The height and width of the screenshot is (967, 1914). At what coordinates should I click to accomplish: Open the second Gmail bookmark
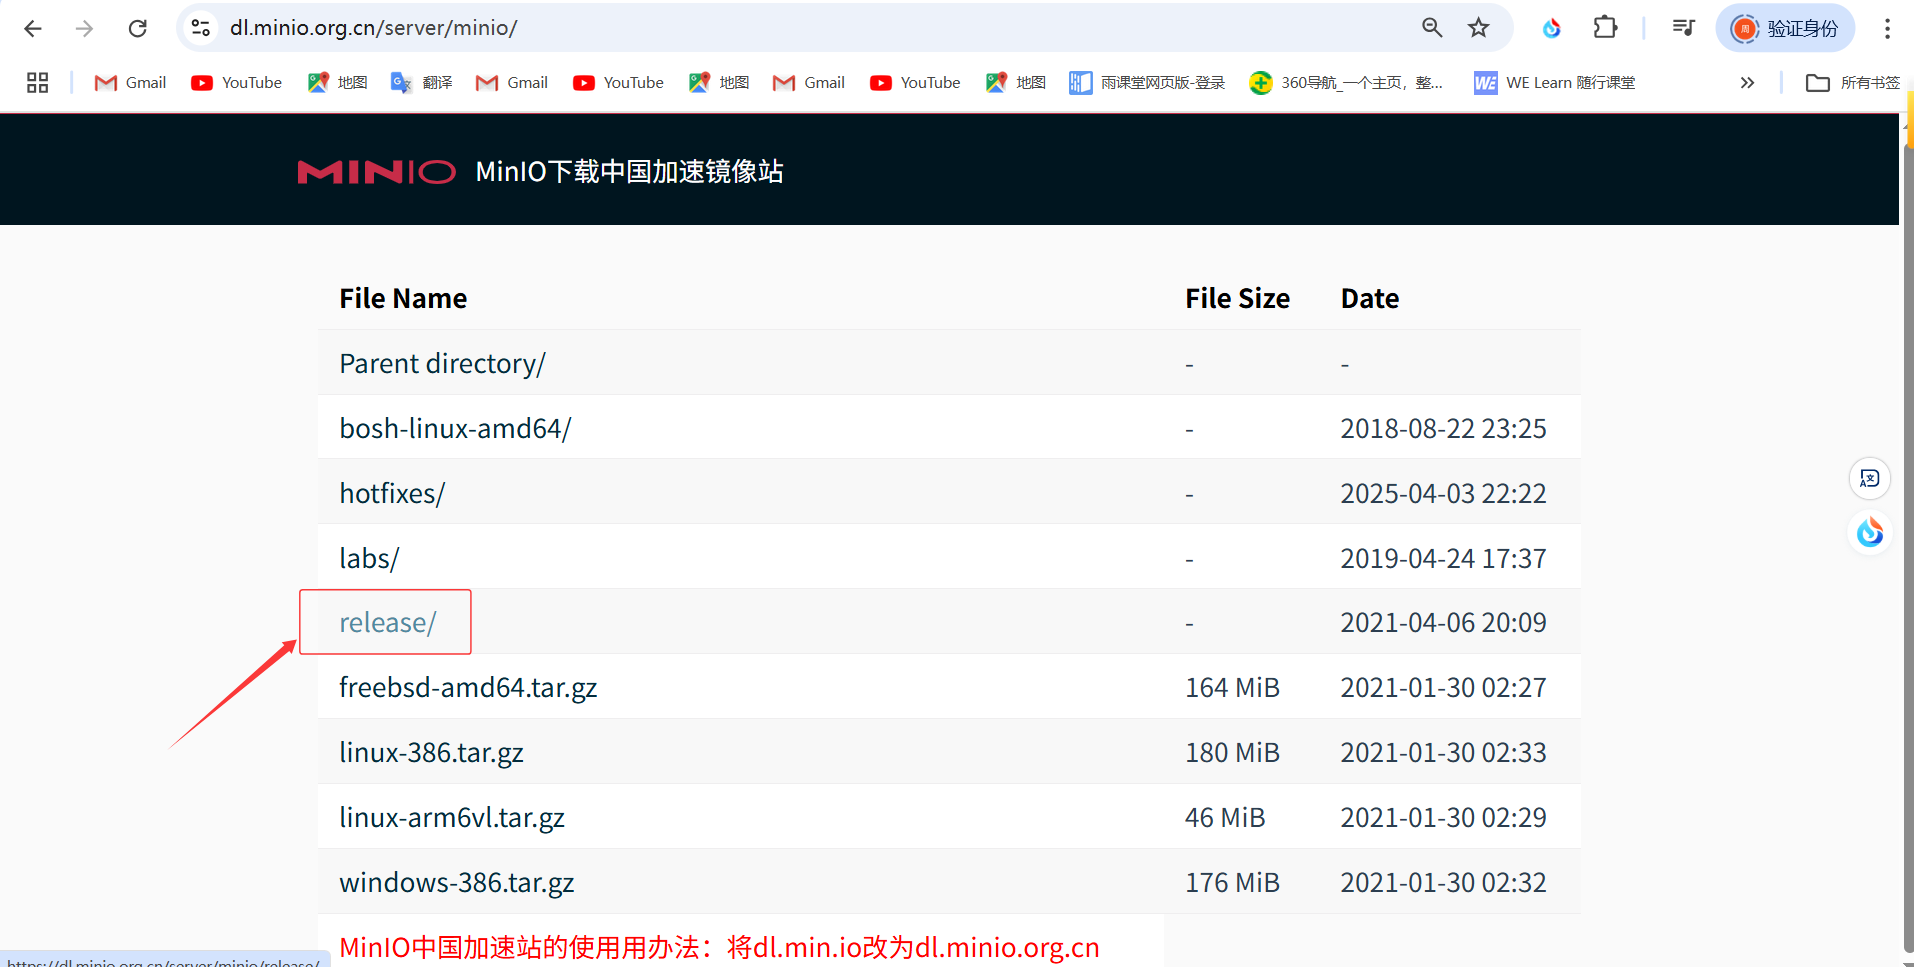click(512, 83)
